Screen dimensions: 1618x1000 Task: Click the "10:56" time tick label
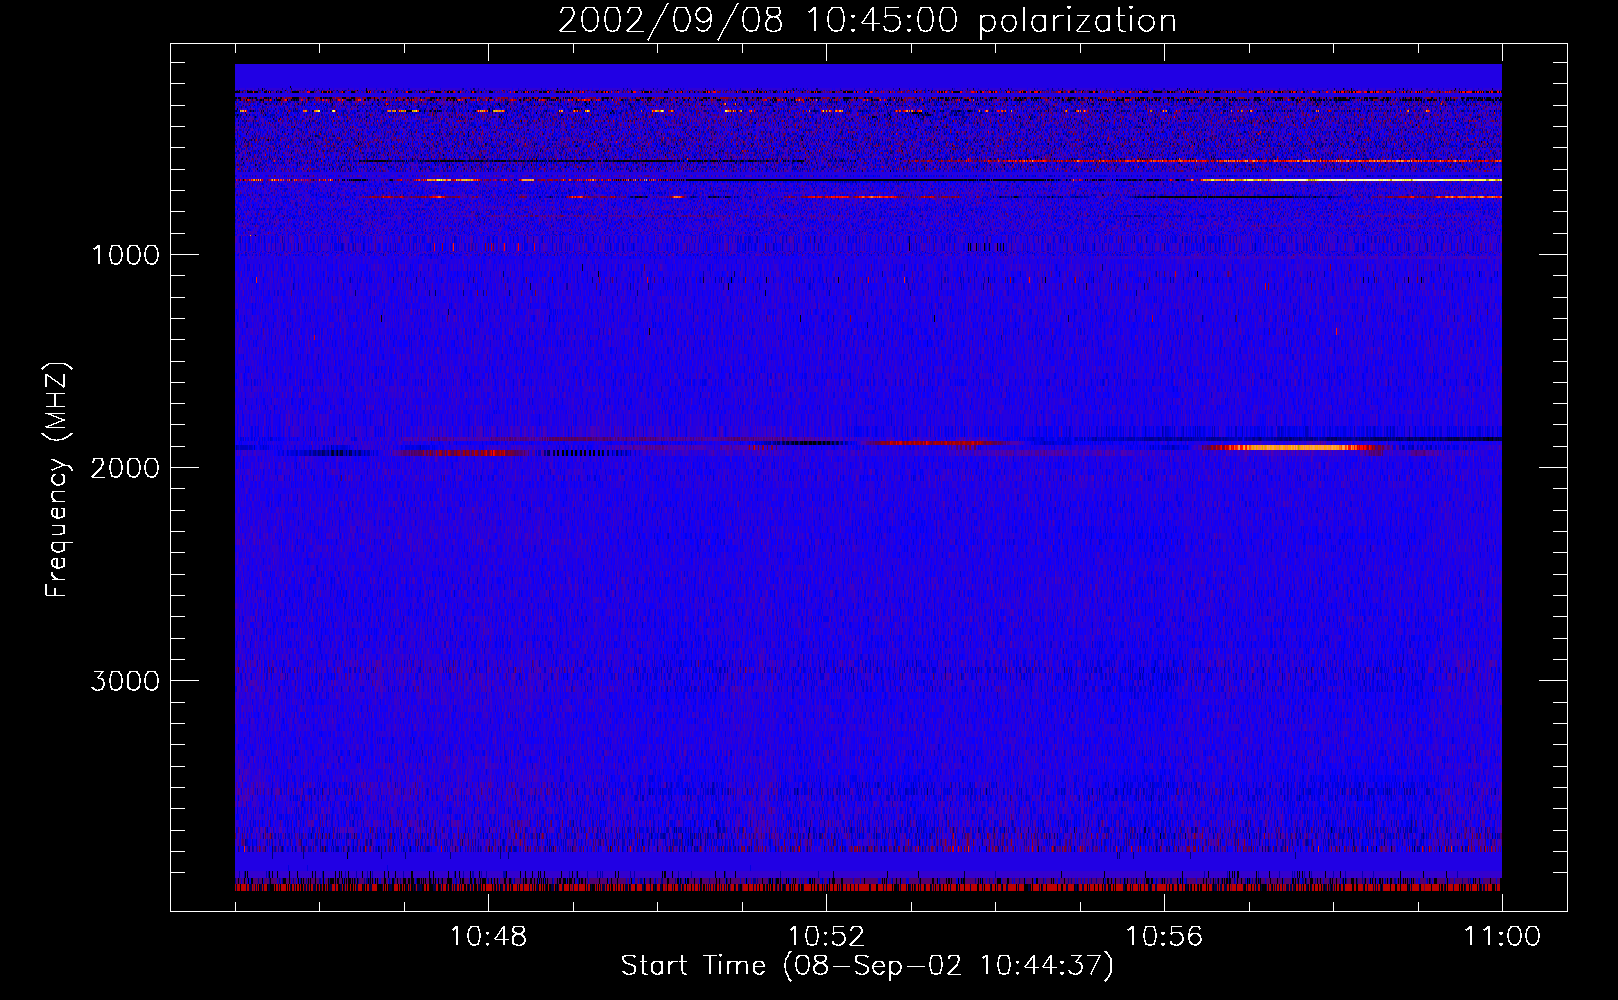pos(1164,937)
